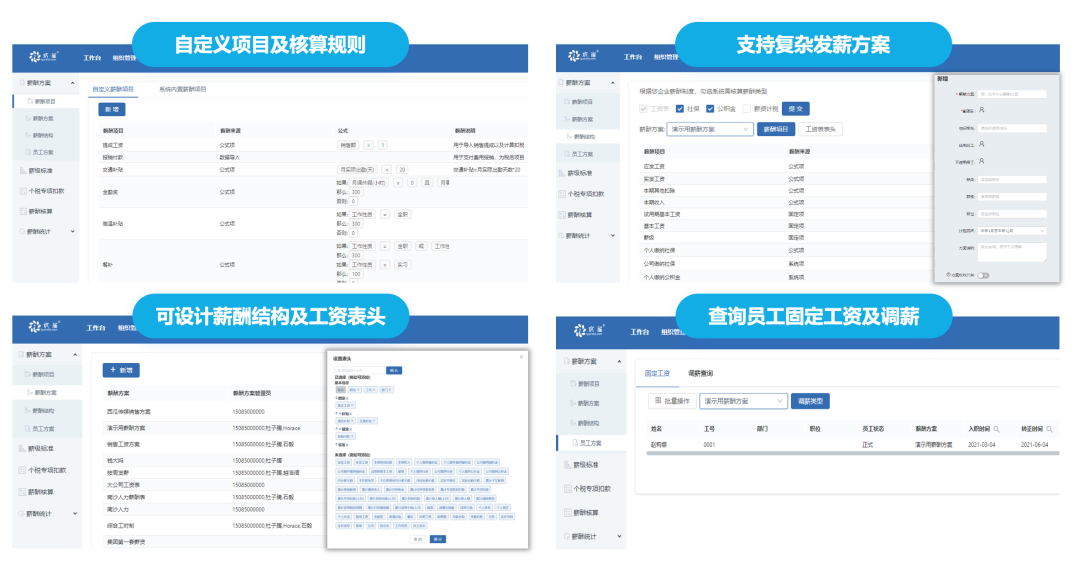Open the 计税方式 dropdown in 新增 dialog
The height and width of the screenshot is (569, 1080).
(x=1012, y=231)
